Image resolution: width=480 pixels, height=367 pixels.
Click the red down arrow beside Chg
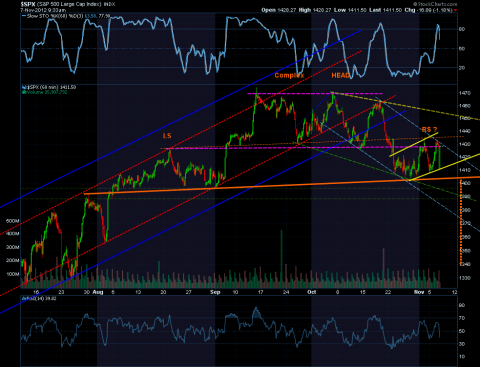(x=455, y=10)
